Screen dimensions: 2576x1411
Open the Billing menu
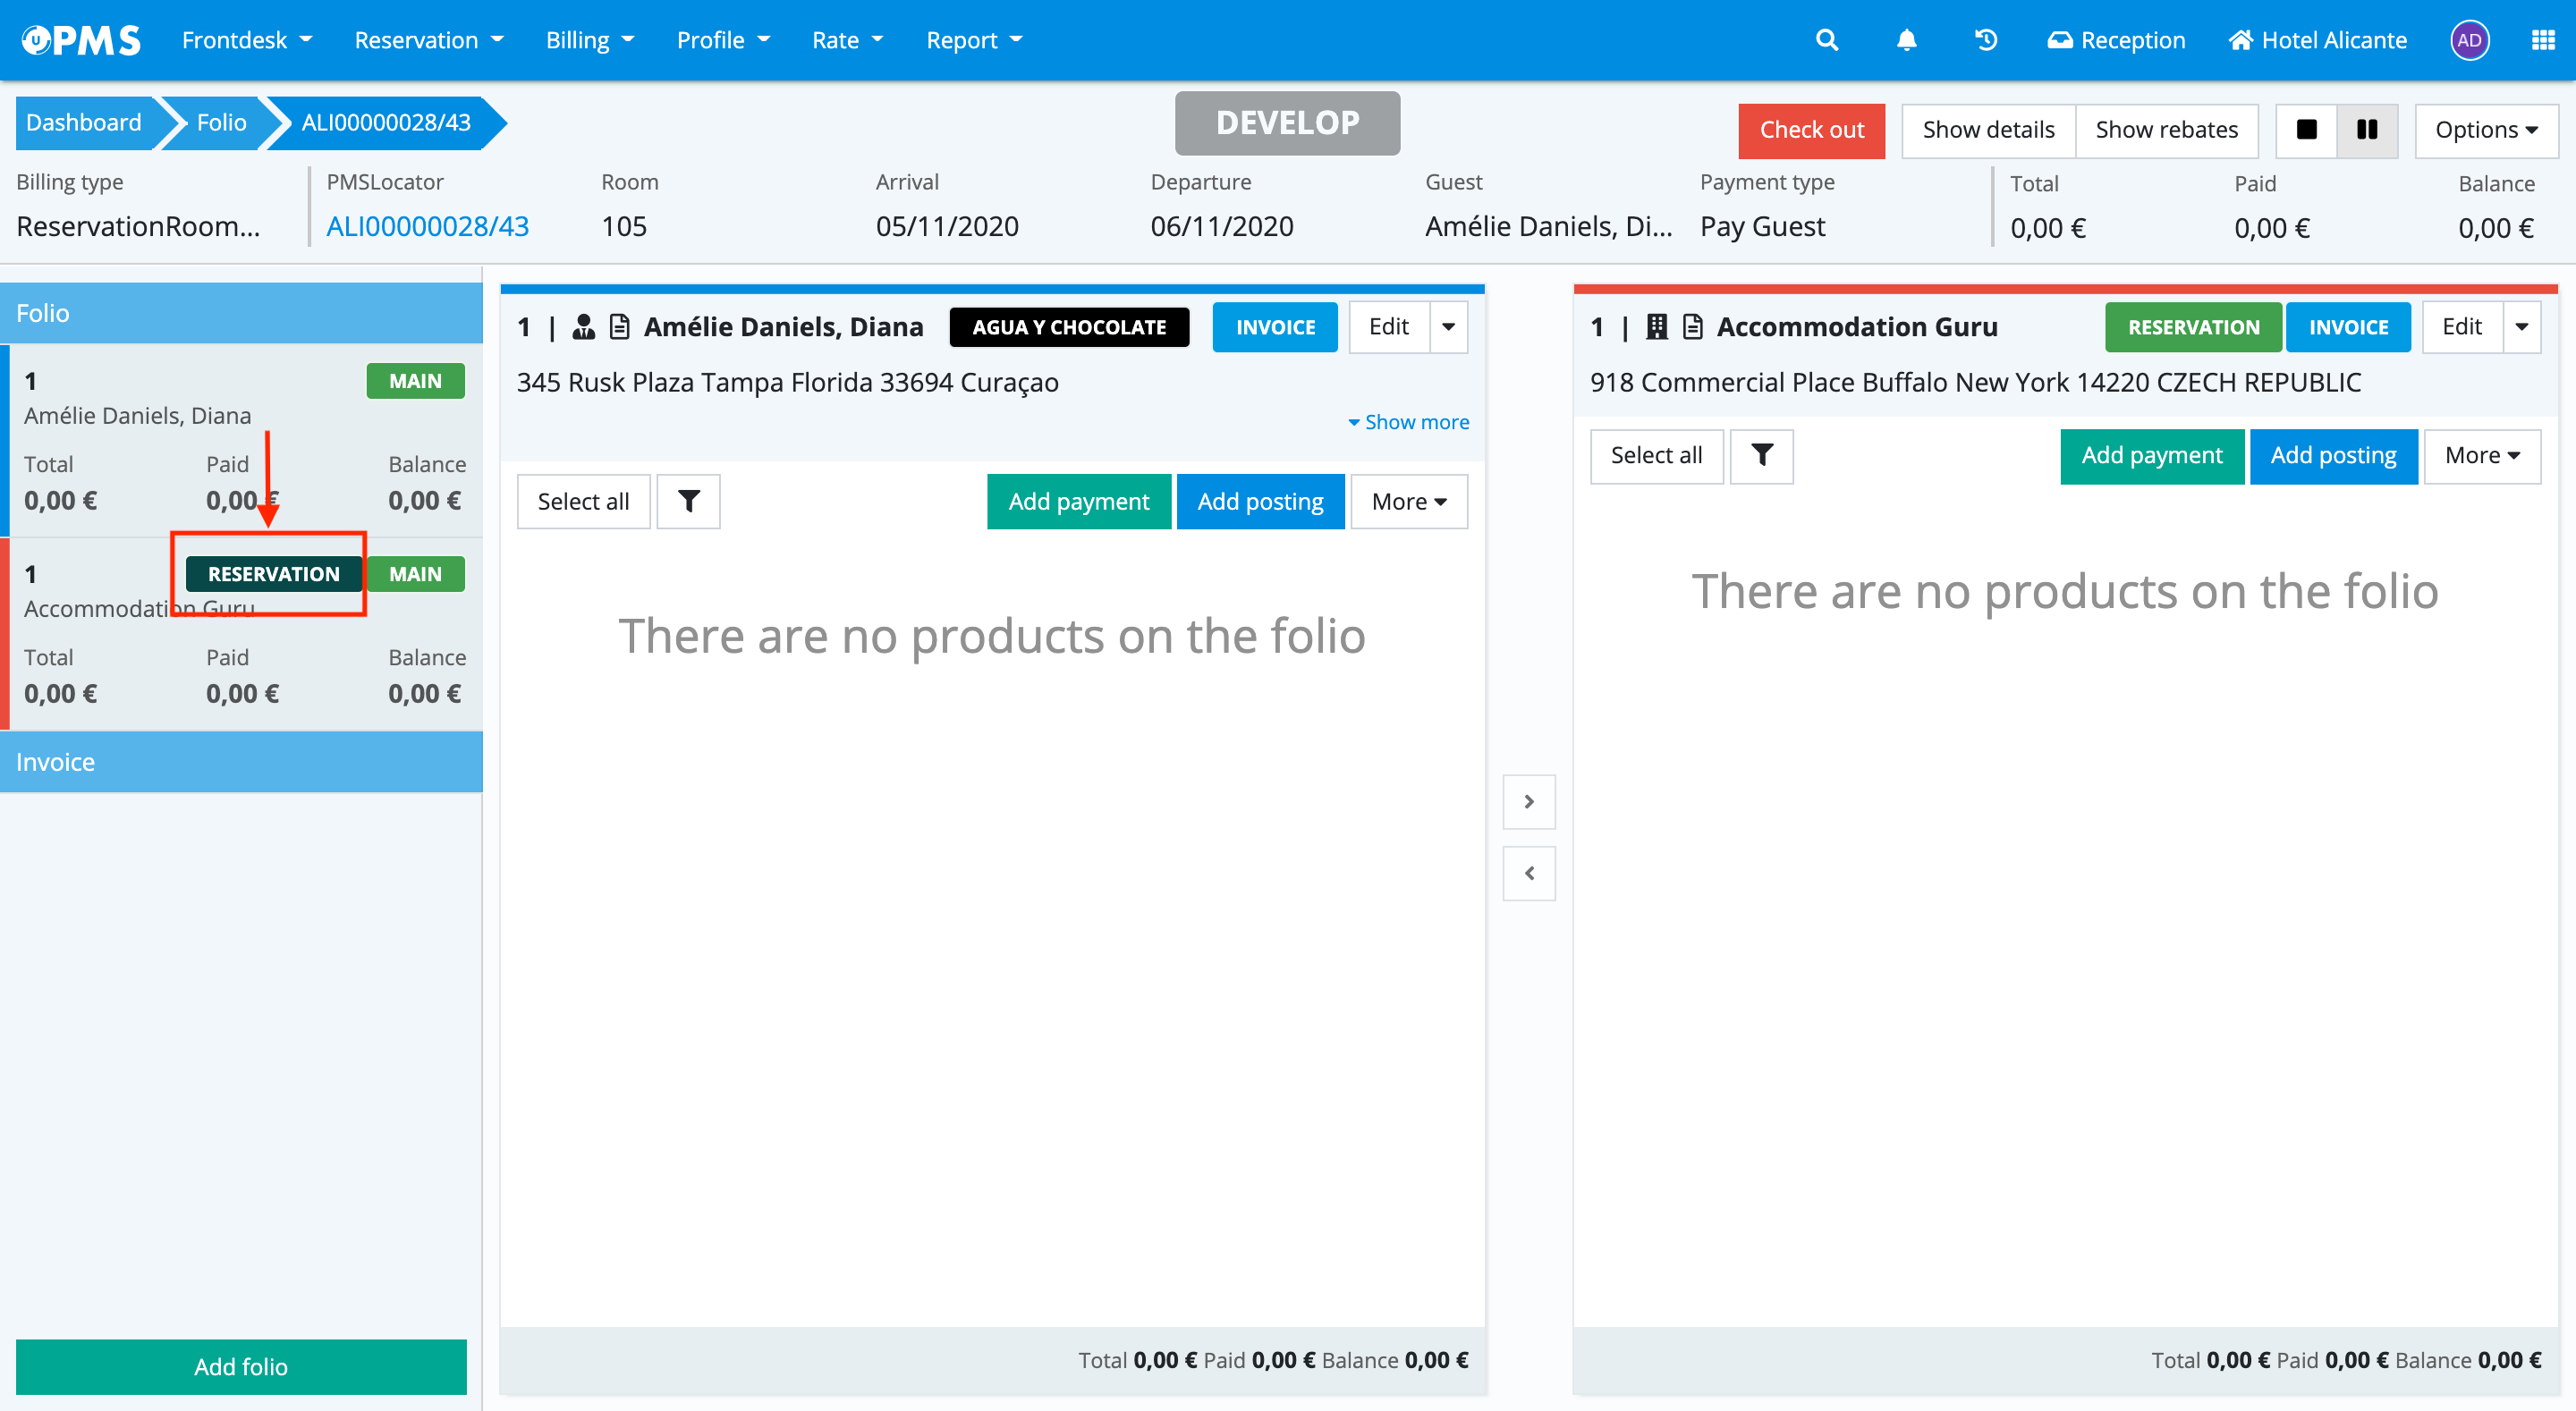589,40
